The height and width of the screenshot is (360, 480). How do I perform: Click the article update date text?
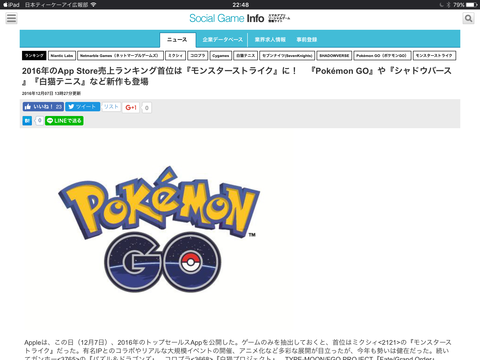click(51, 93)
